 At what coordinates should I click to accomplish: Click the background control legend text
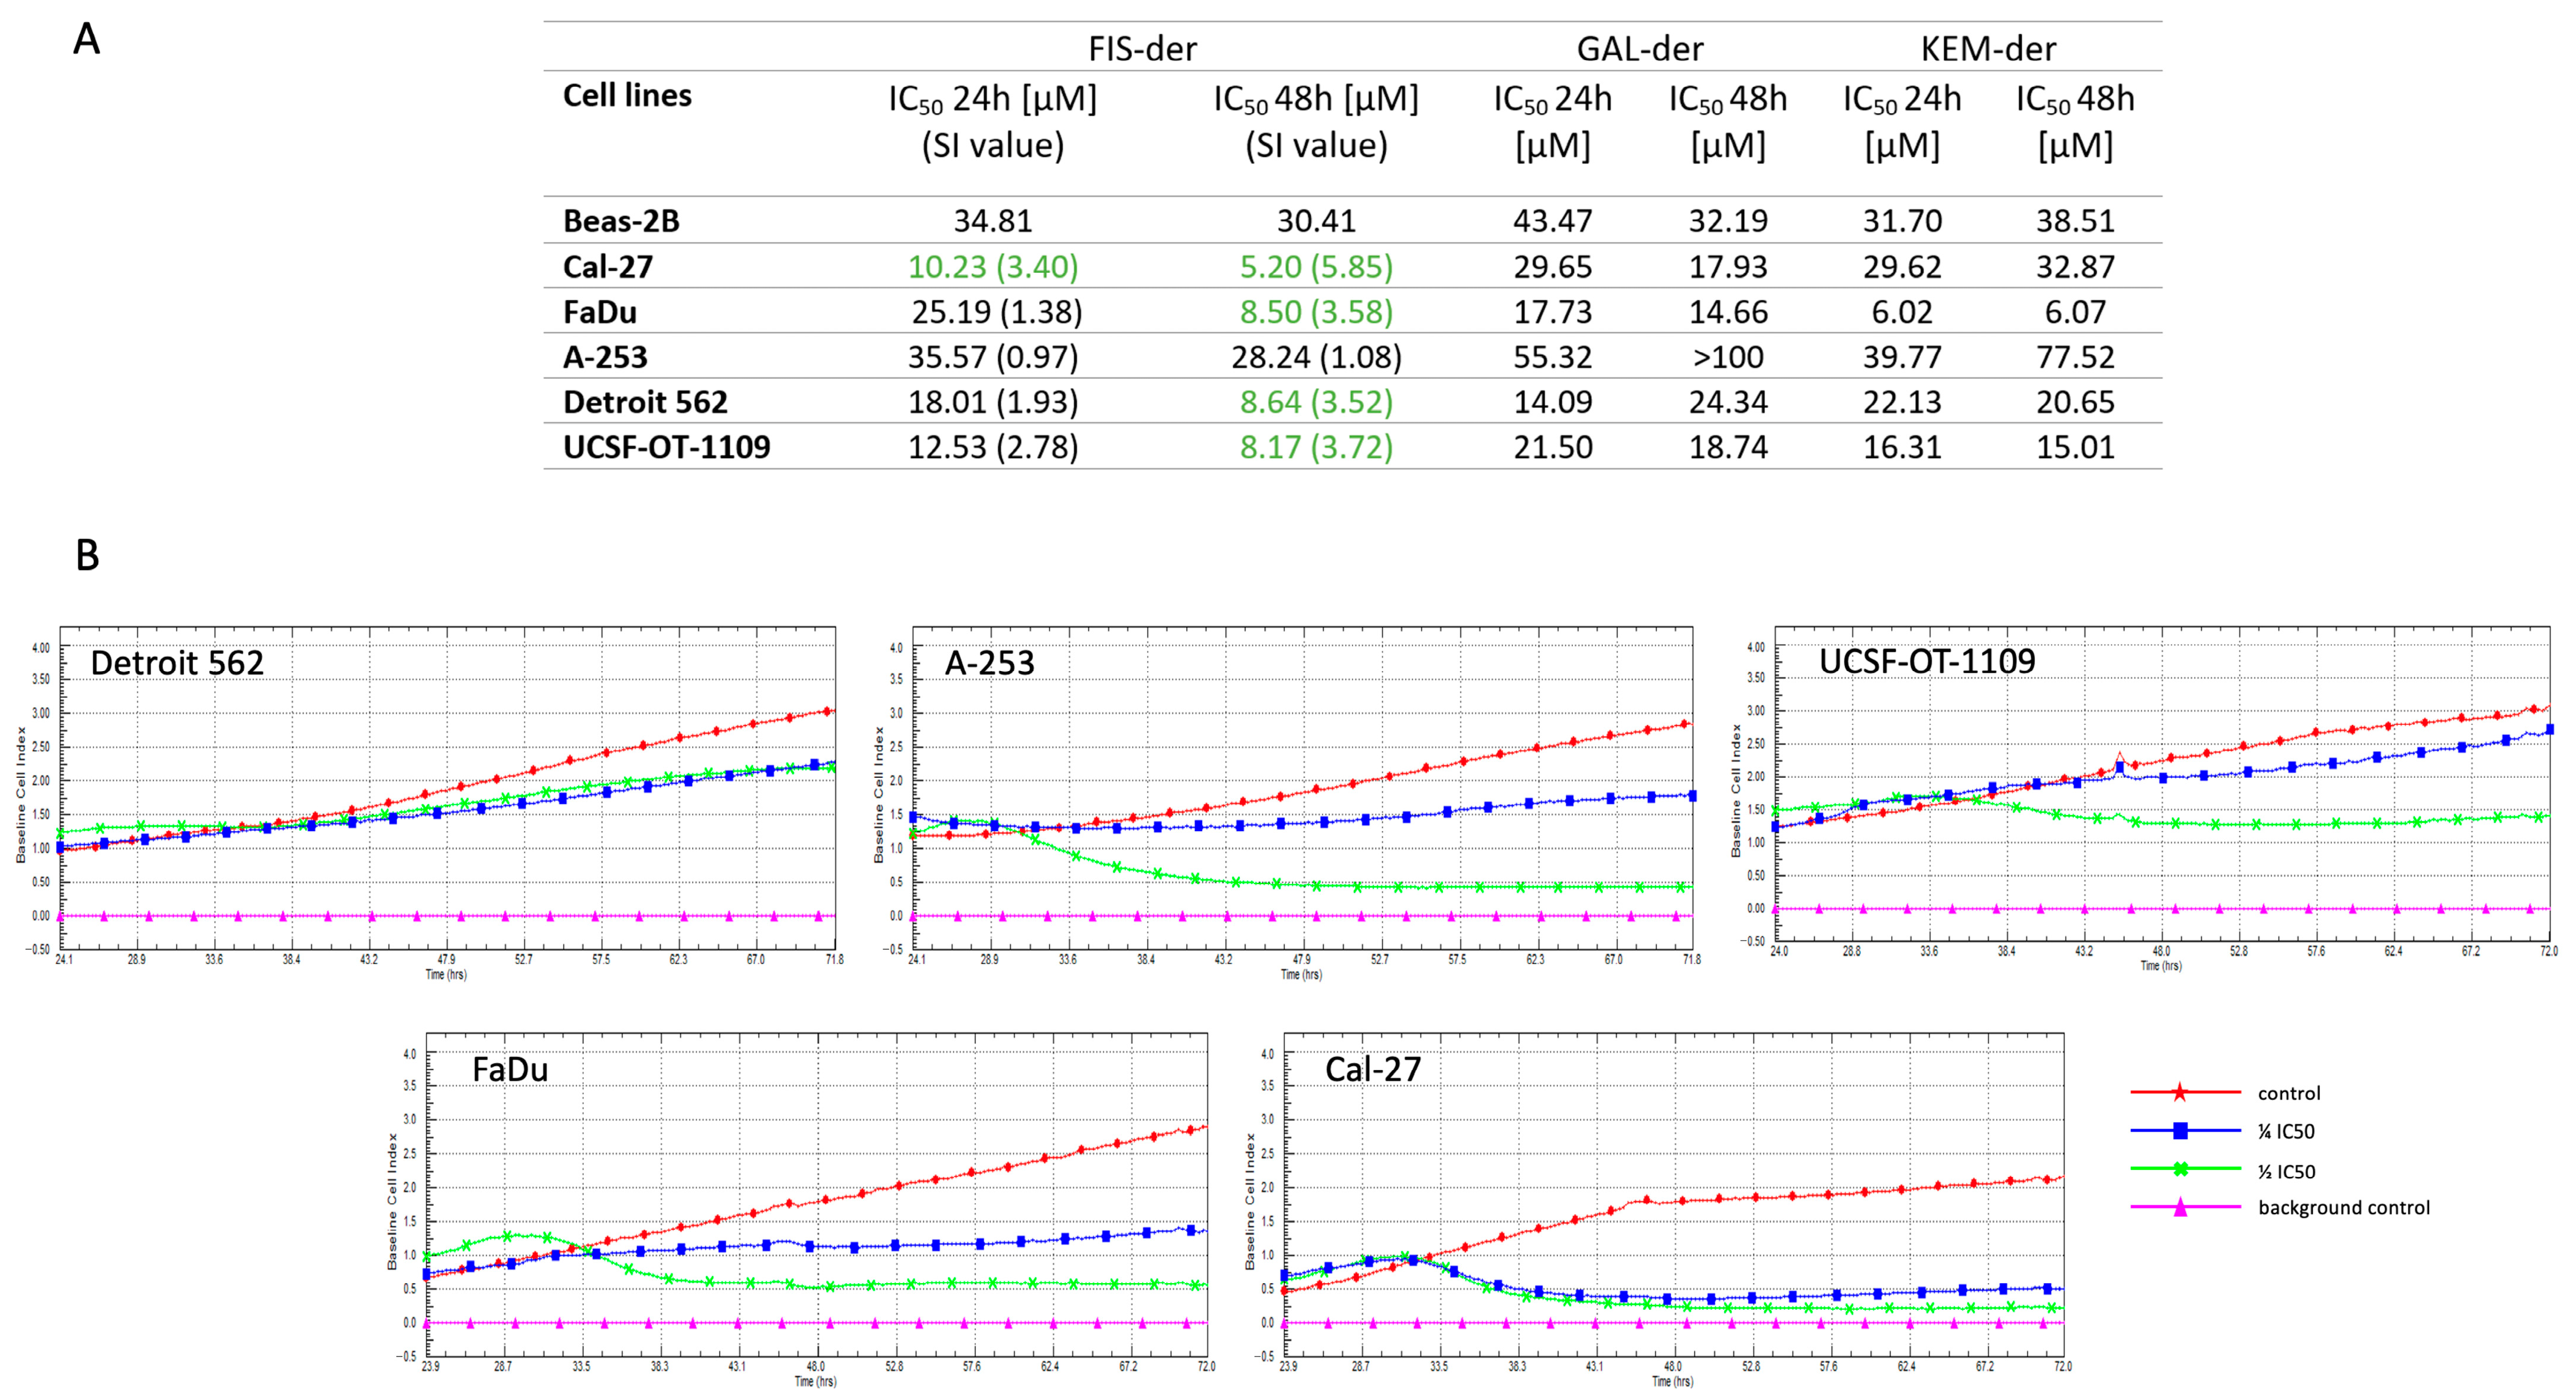pyautogui.click(x=2343, y=1208)
